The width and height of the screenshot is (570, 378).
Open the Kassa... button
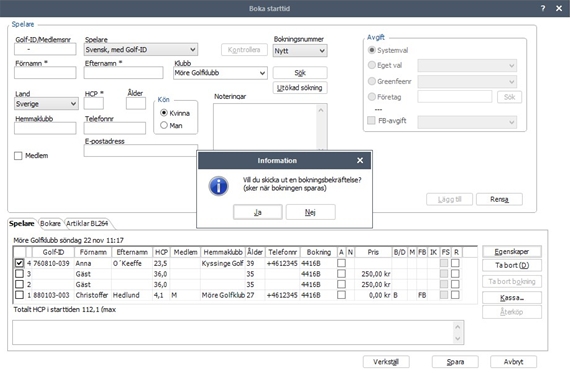click(512, 298)
